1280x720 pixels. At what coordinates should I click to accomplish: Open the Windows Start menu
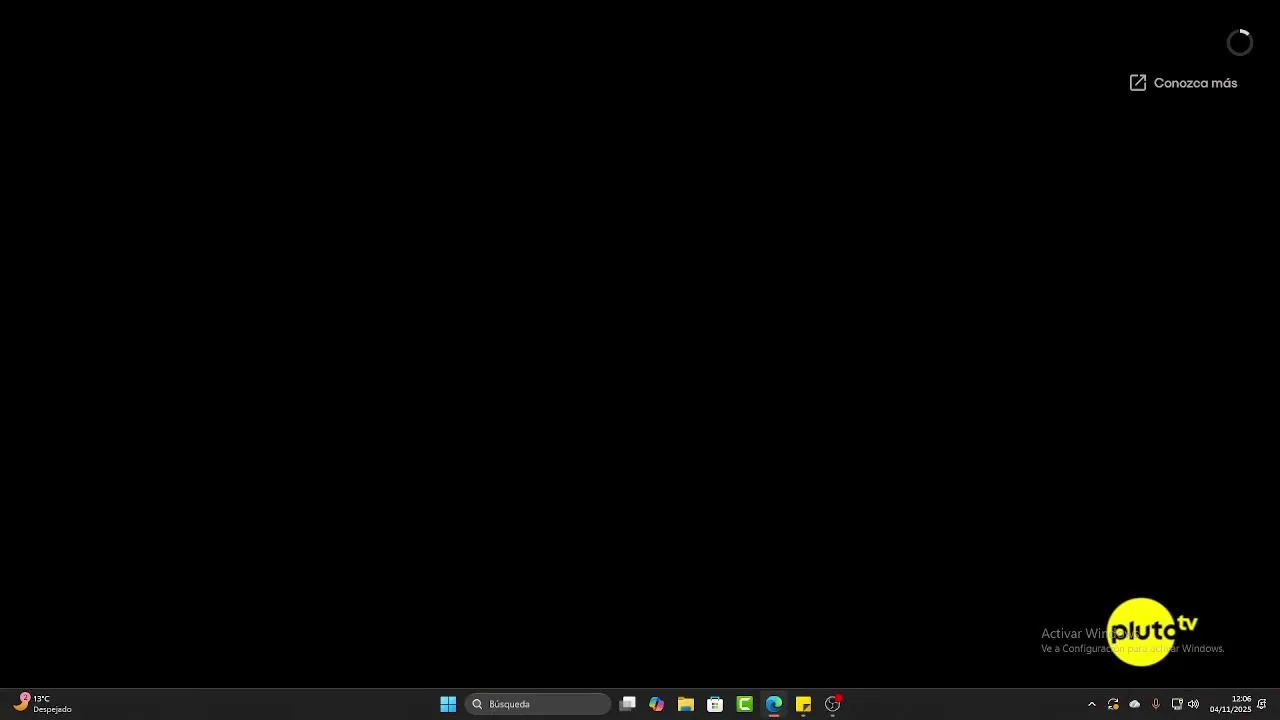tap(448, 704)
